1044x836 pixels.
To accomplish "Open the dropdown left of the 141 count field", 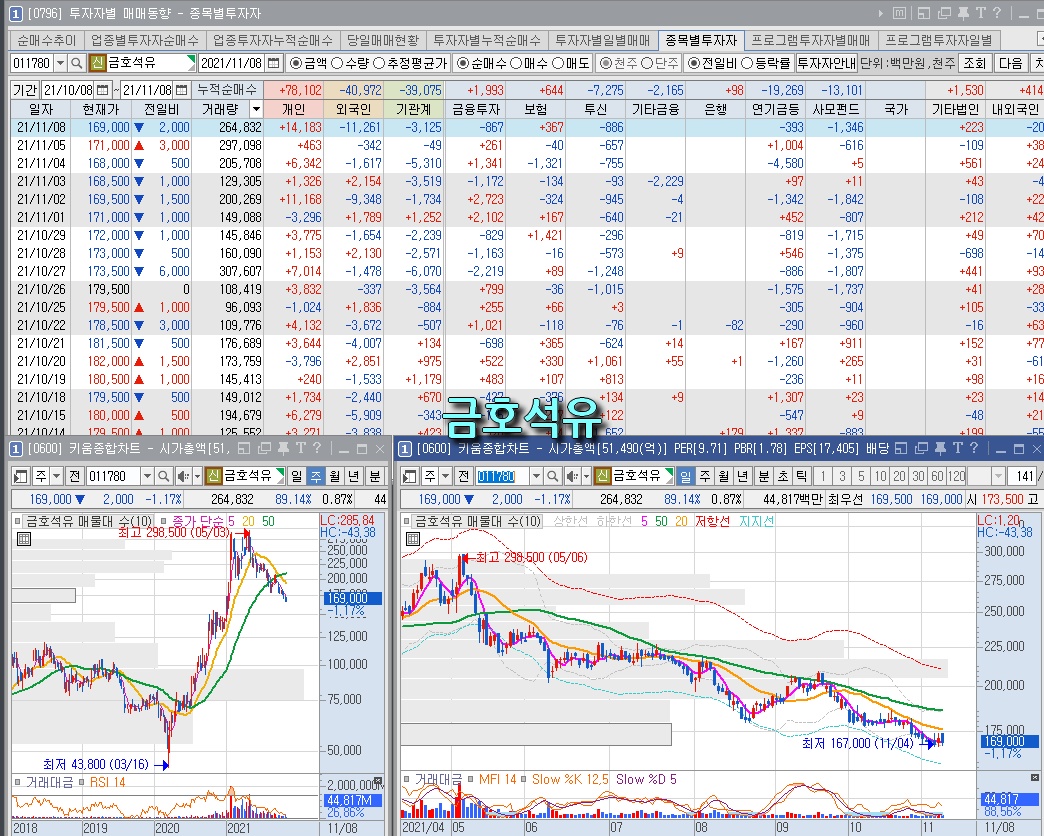I will [998, 476].
